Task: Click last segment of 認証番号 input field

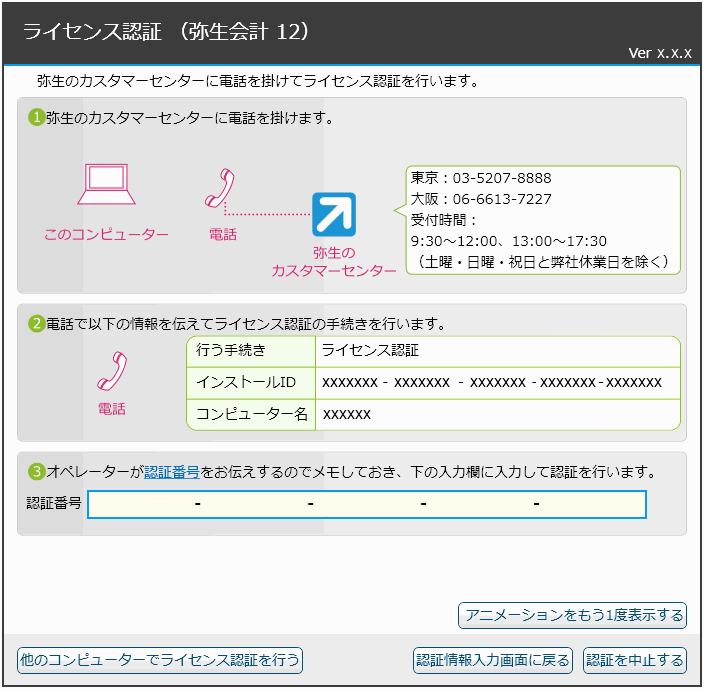Action: (x=592, y=505)
